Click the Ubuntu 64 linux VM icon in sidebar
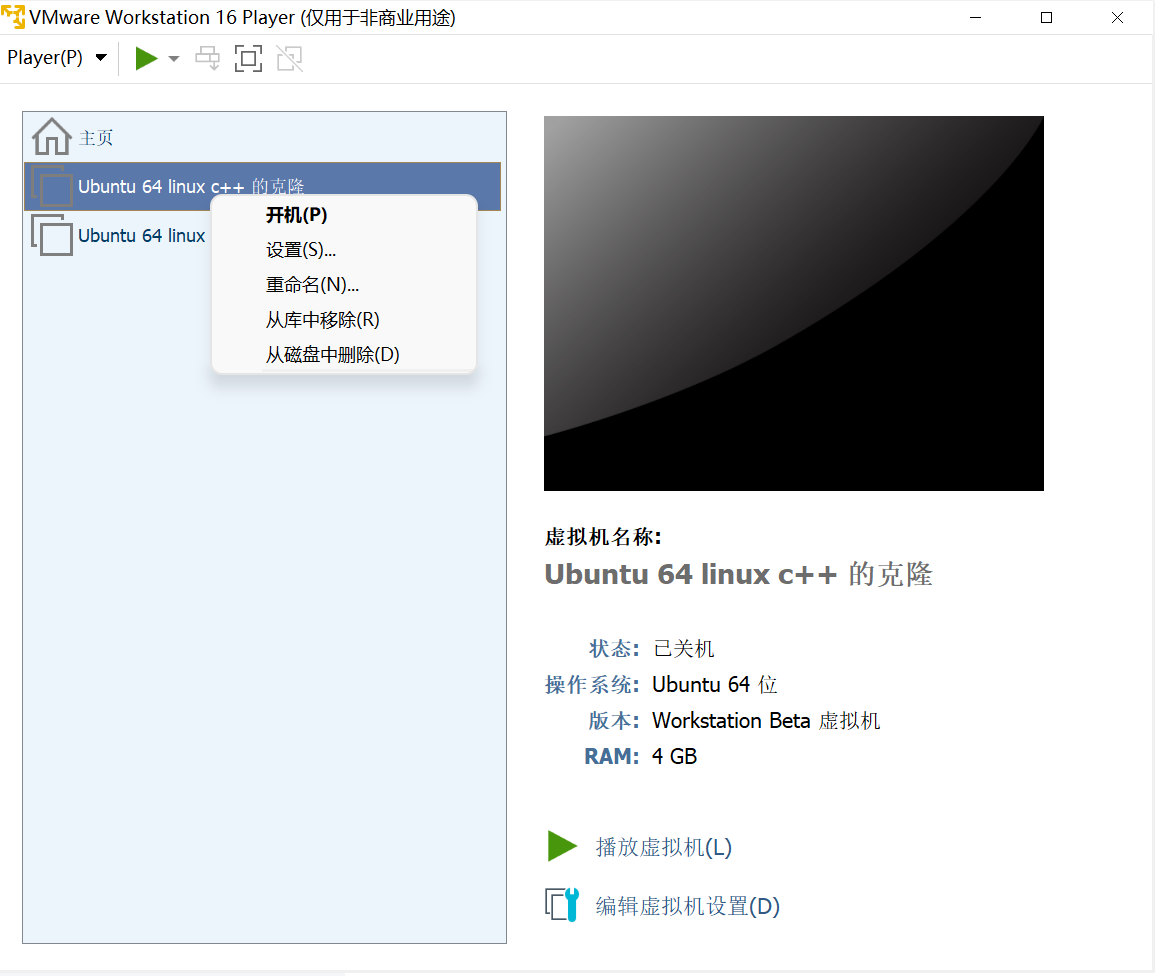The width and height of the screenshot is (1155, 976). tap(50, 236)
